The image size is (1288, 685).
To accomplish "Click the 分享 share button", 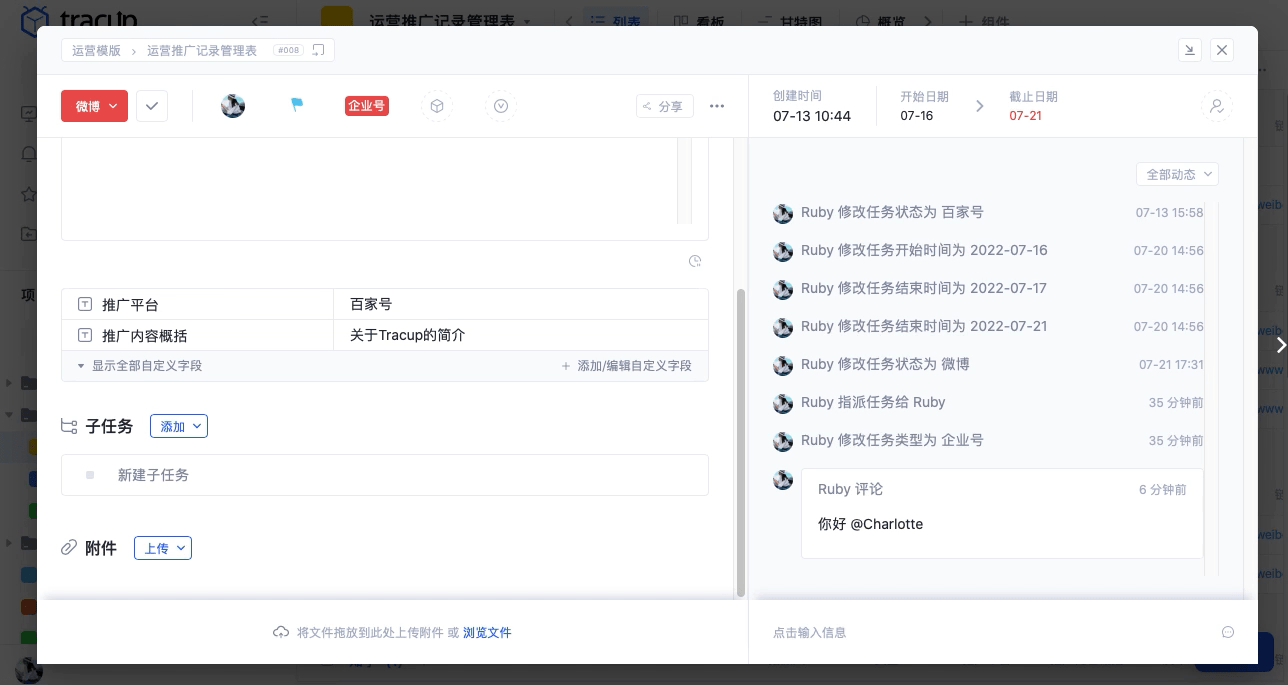I will tap(664, 105).
